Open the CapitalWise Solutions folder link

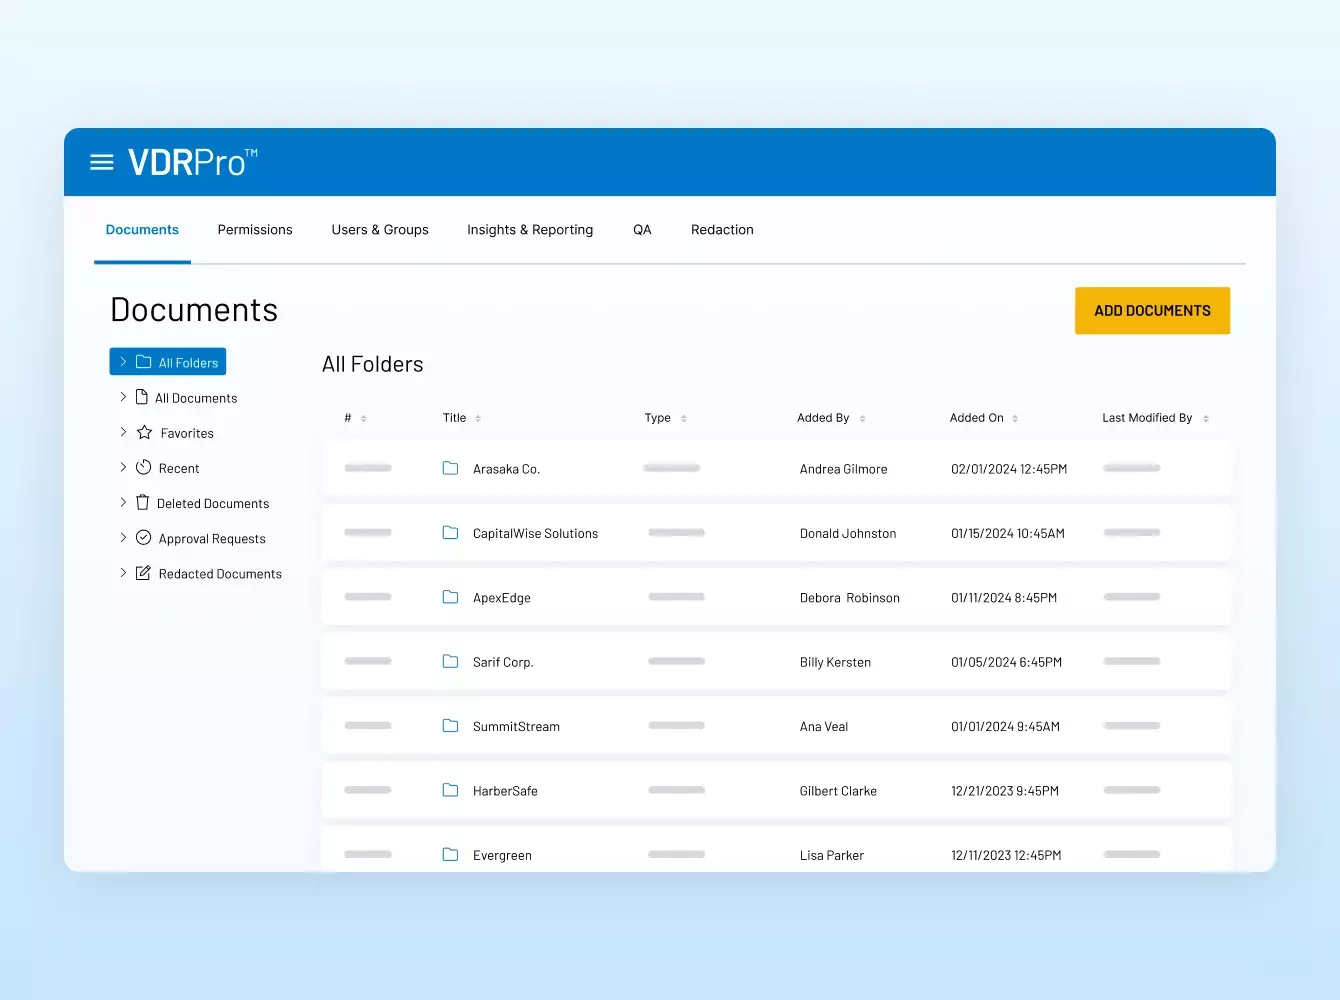click(x=535, y=534)
